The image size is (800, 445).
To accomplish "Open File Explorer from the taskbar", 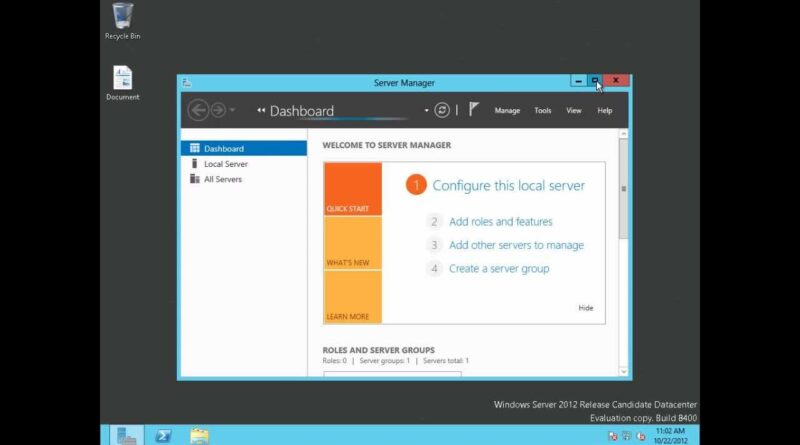I will coord(199,436).
